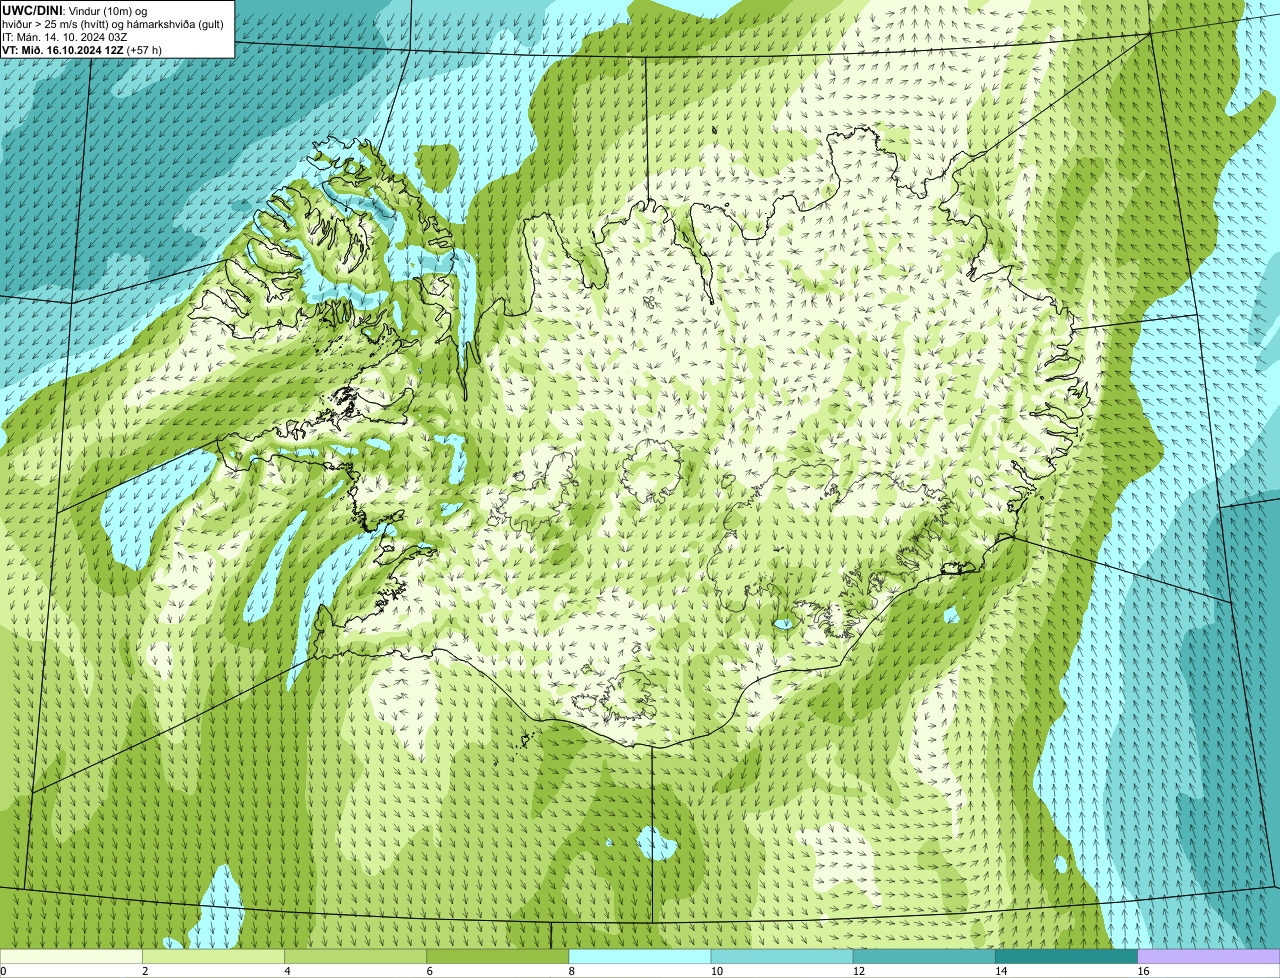Viewport: 1280px width, 978px height.
Task: Click legend label "10"
Action: [717, 971]
